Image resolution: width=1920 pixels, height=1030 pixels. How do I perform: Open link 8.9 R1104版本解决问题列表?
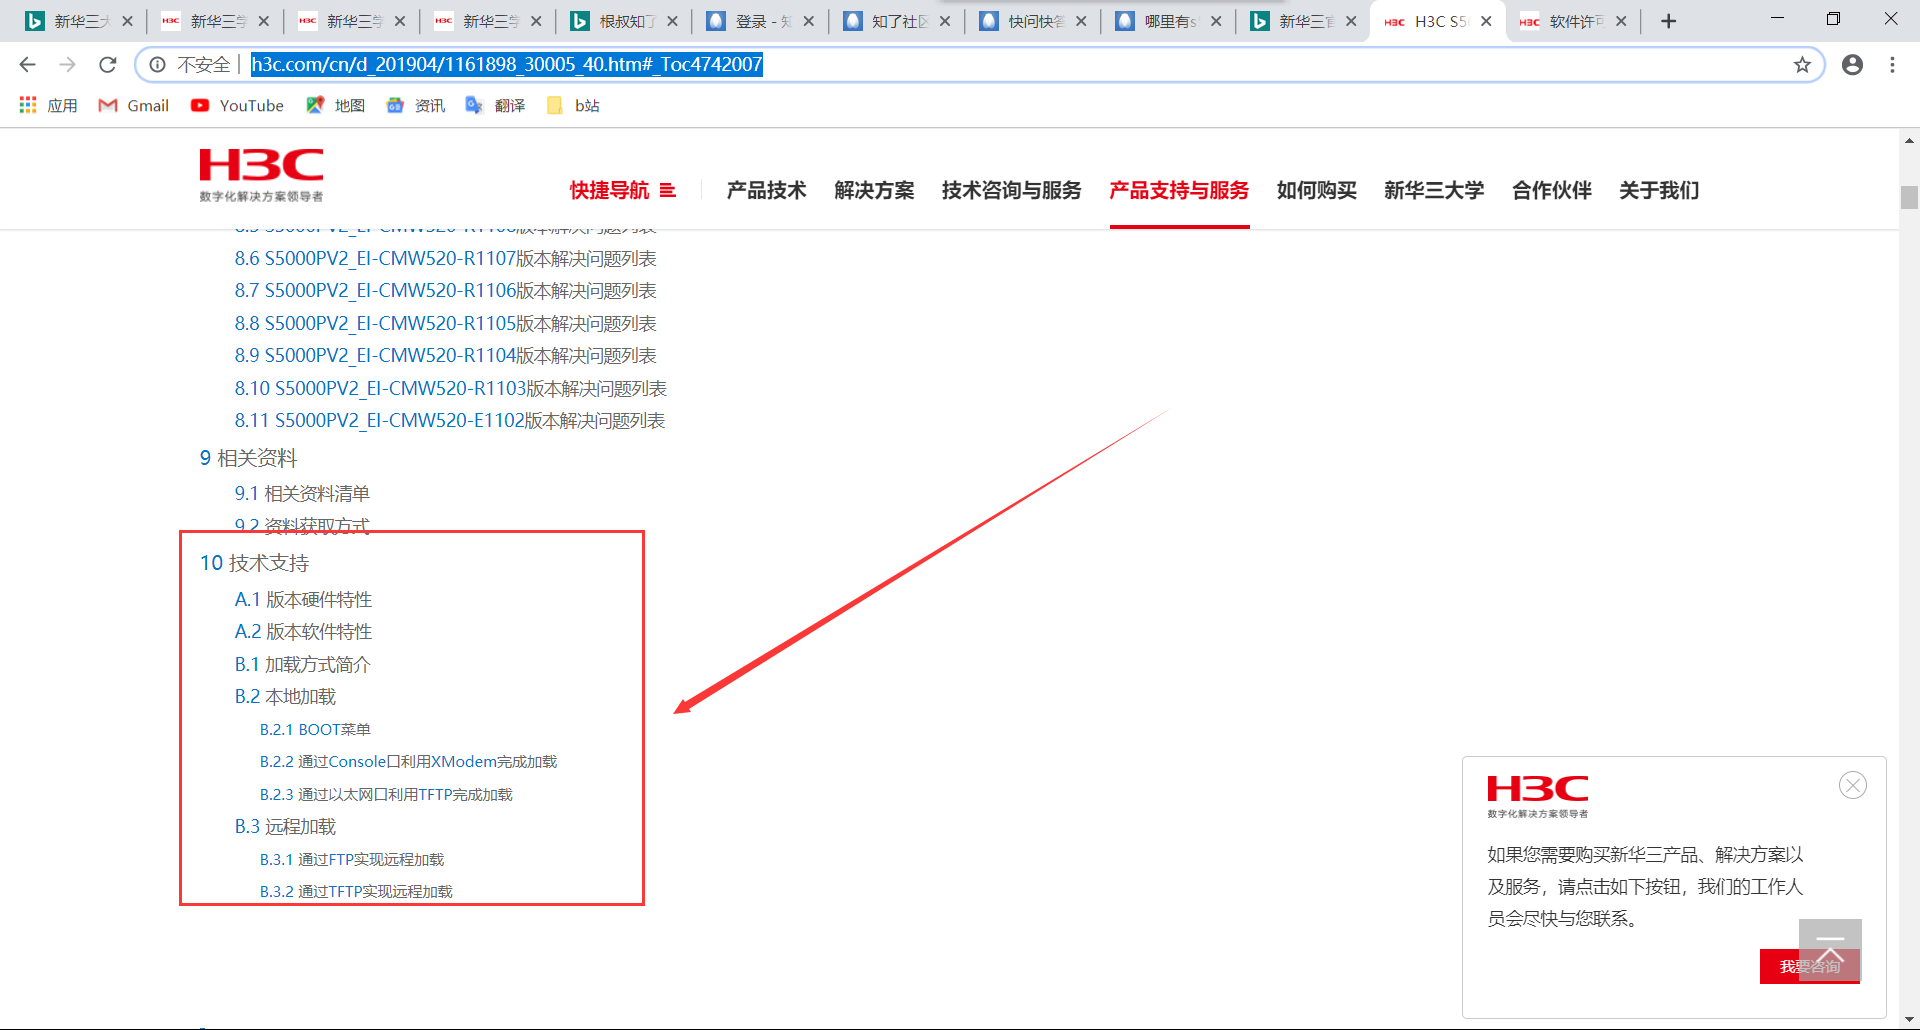pyautogui.click(x=446, y=356)
